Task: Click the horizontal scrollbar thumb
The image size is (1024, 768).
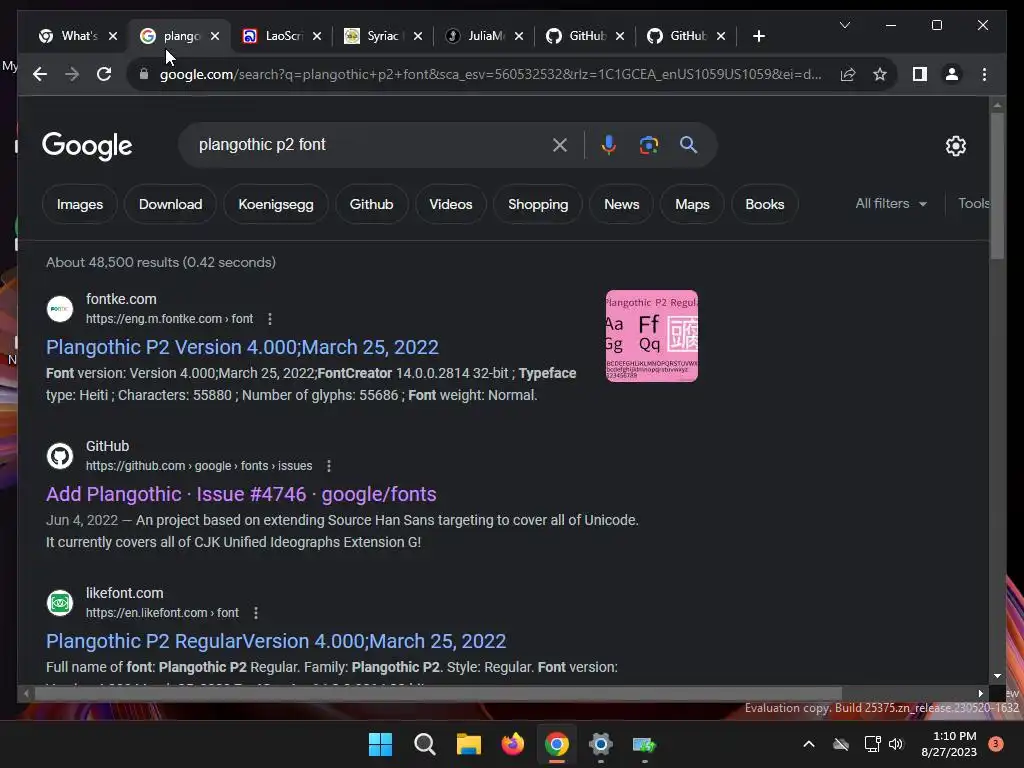Action: click(x=438, y=694)
